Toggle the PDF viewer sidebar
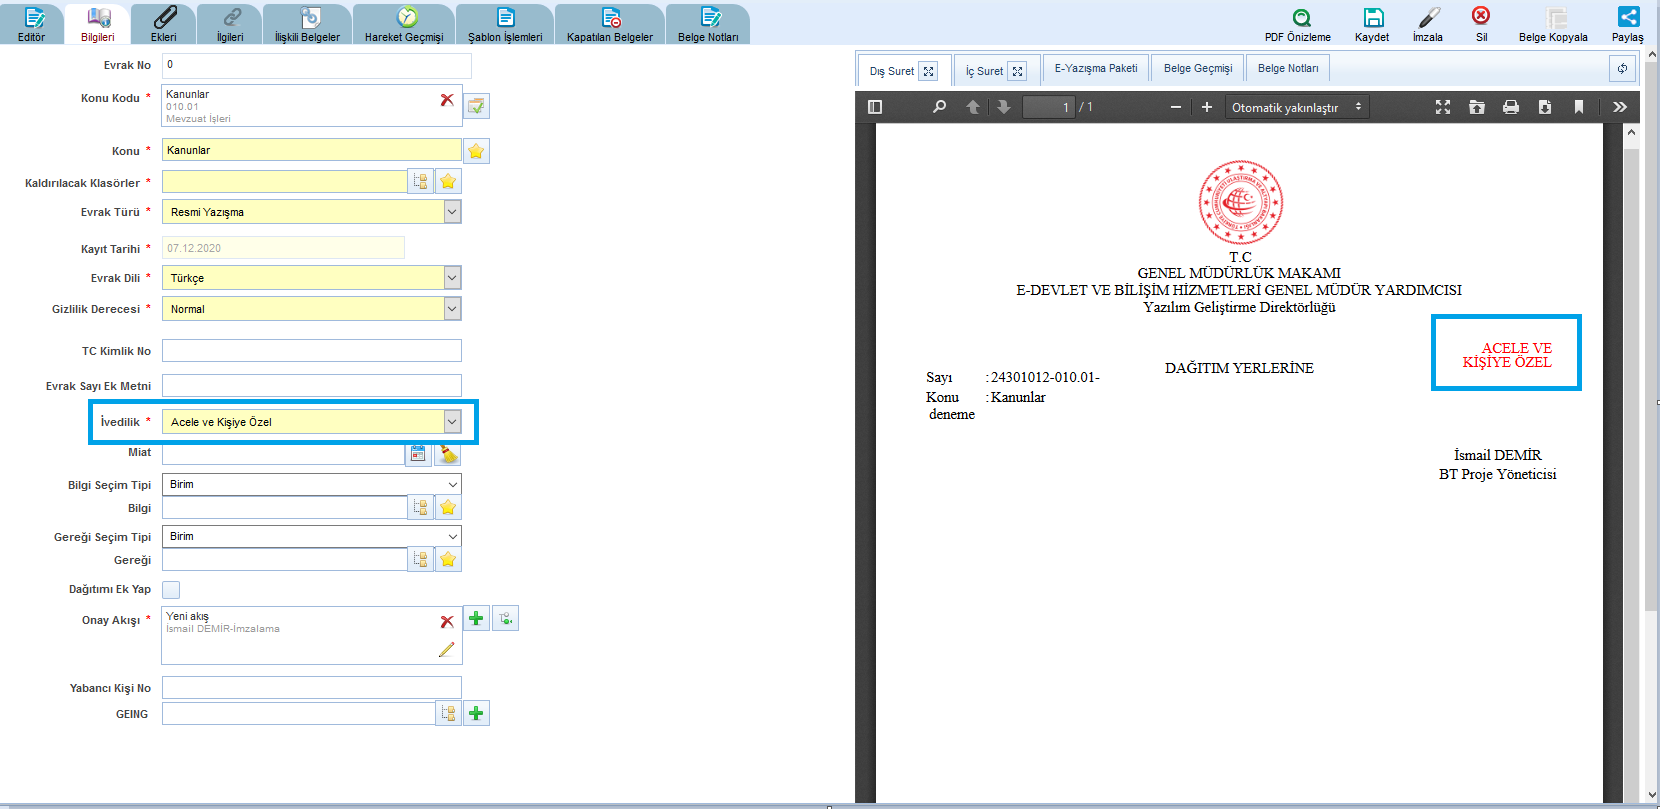The width and height of the screenshot is (1660, 809). point(875,107)
